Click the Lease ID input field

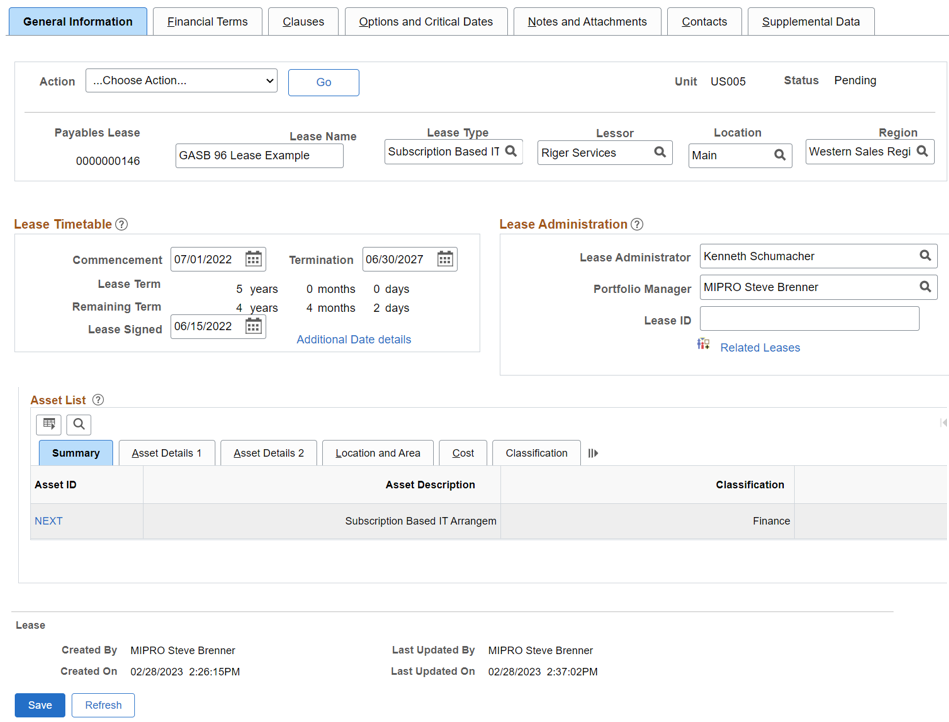809,319
